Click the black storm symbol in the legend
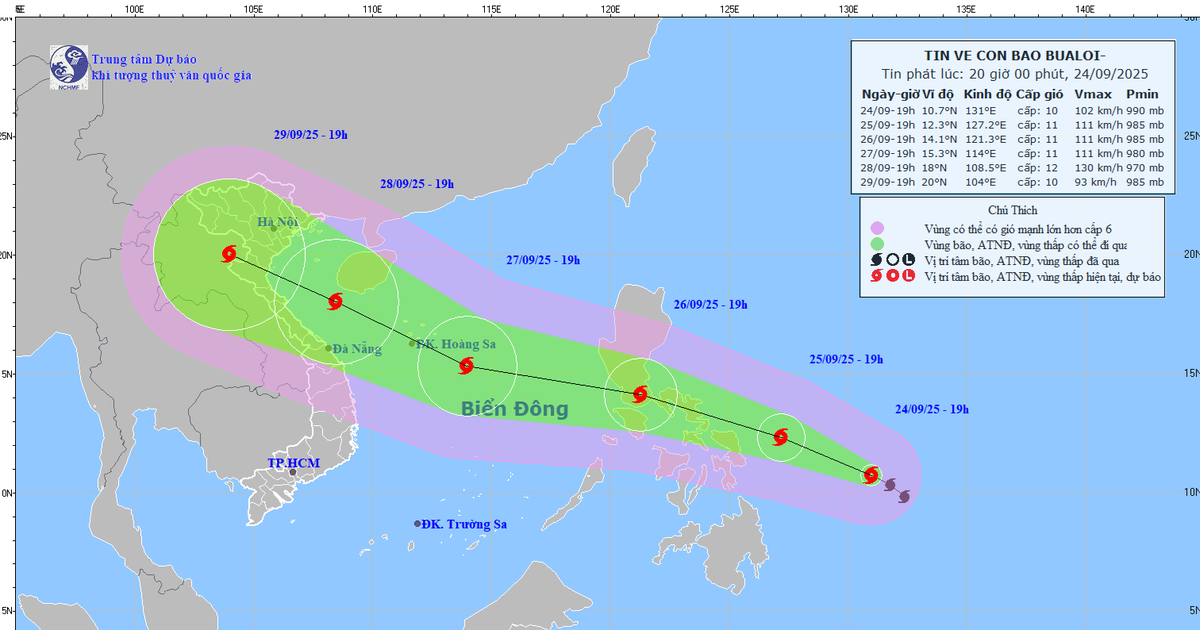This screenshot has height=630, width=1200. point(877,260)
